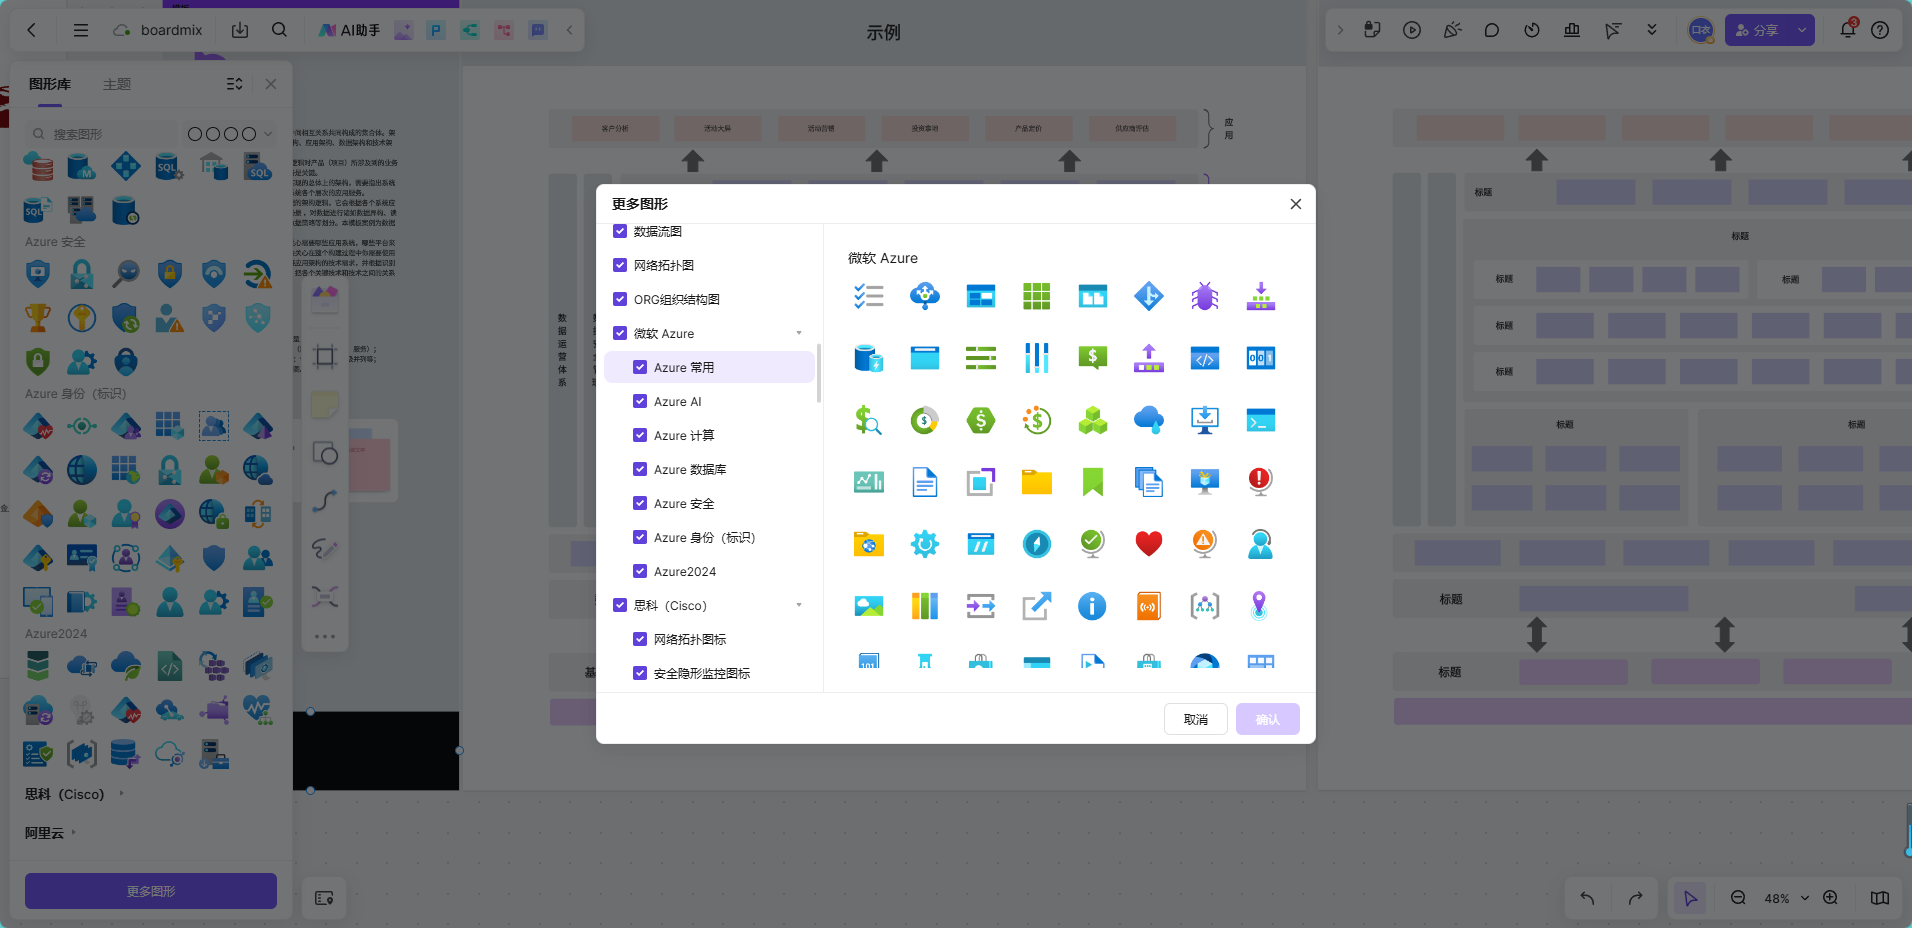
Task: Zoom out with the minus magnifier
Action: point(1738,898)
